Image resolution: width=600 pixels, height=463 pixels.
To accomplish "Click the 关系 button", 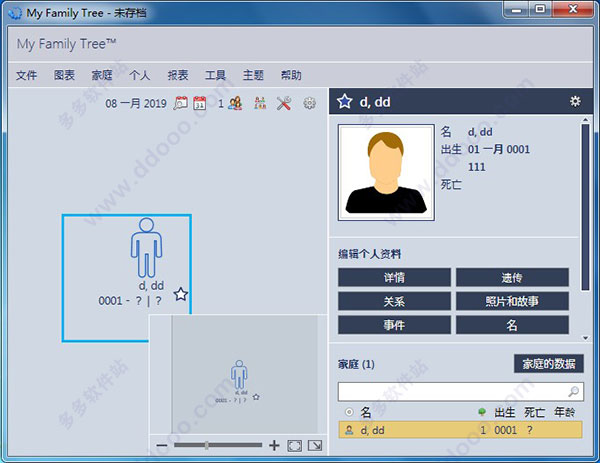I will [394, 301].
